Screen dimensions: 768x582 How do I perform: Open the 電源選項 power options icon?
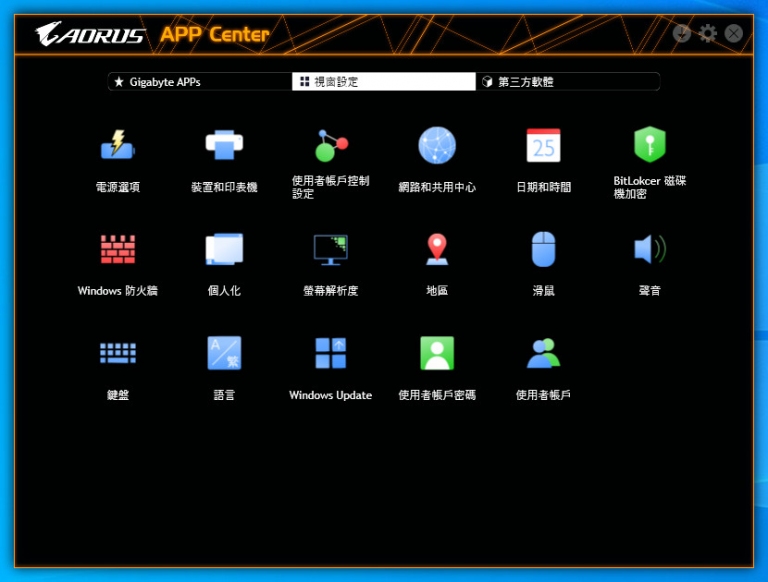pyautogui.click(x=118, y=146)
